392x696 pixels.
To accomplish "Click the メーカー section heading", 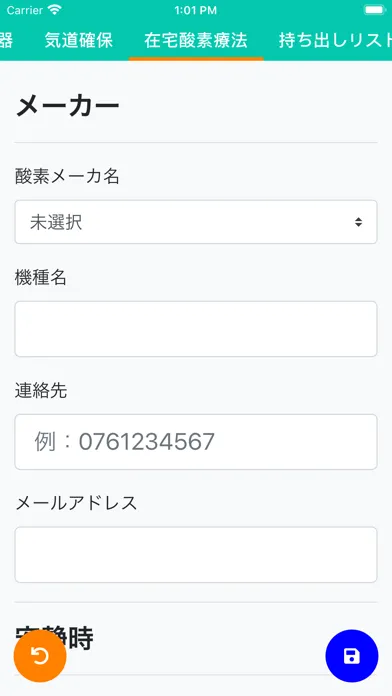I will click(x=67, y=106).
